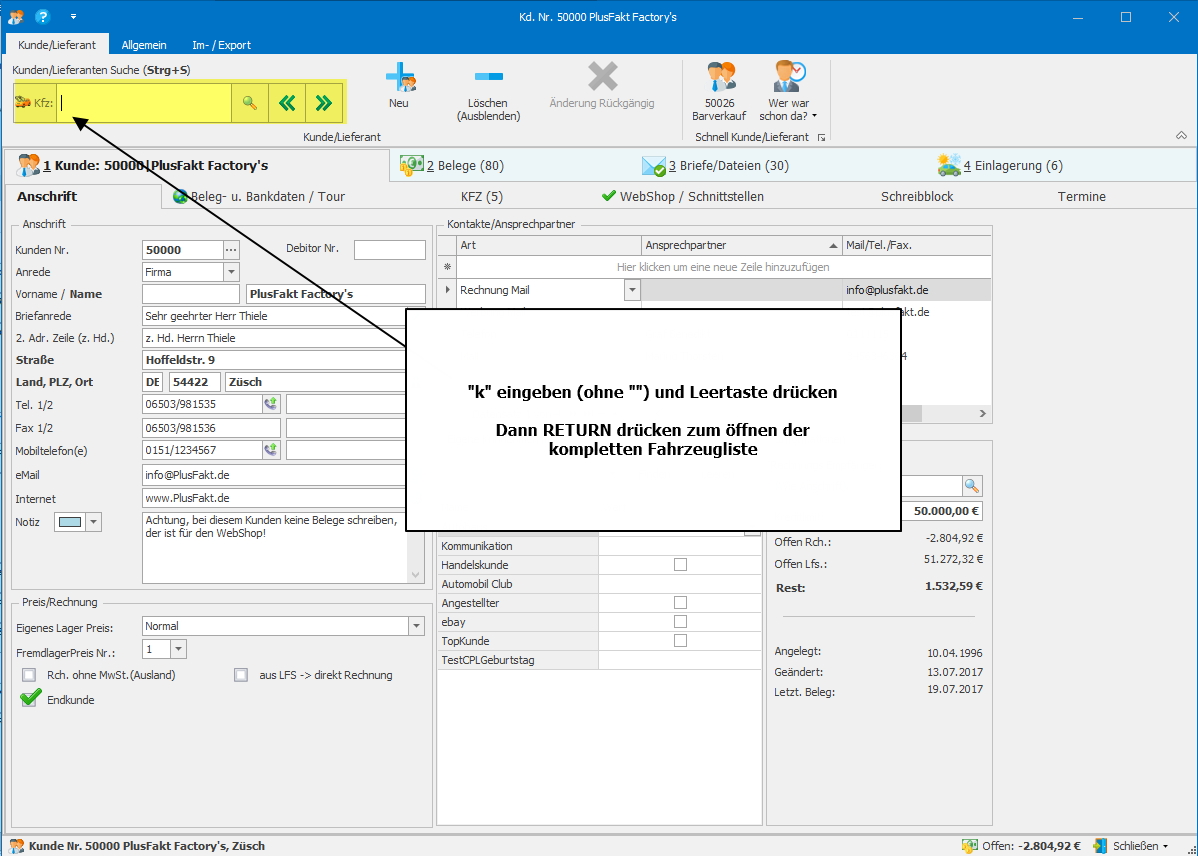
Task: Click the customer icon in the status bar
Action: (16, 846)
